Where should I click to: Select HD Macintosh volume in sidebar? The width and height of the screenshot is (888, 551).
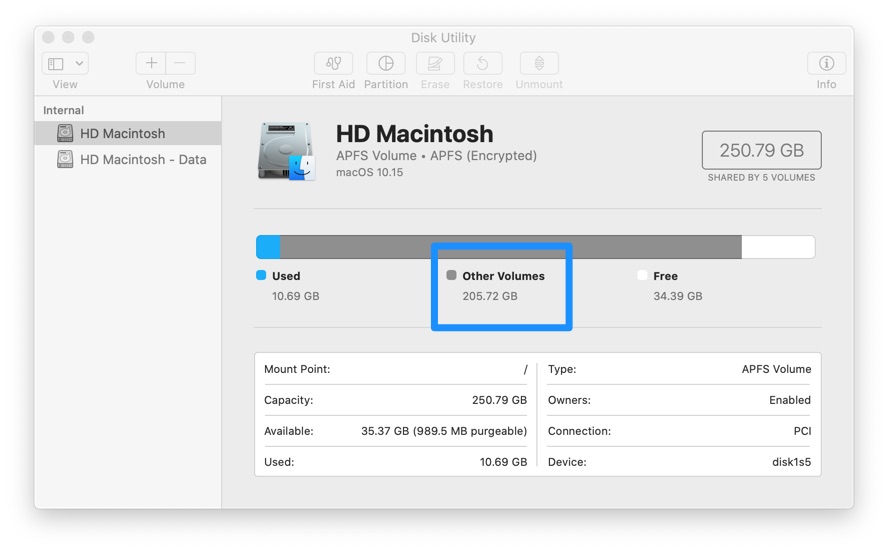(128, 133)
